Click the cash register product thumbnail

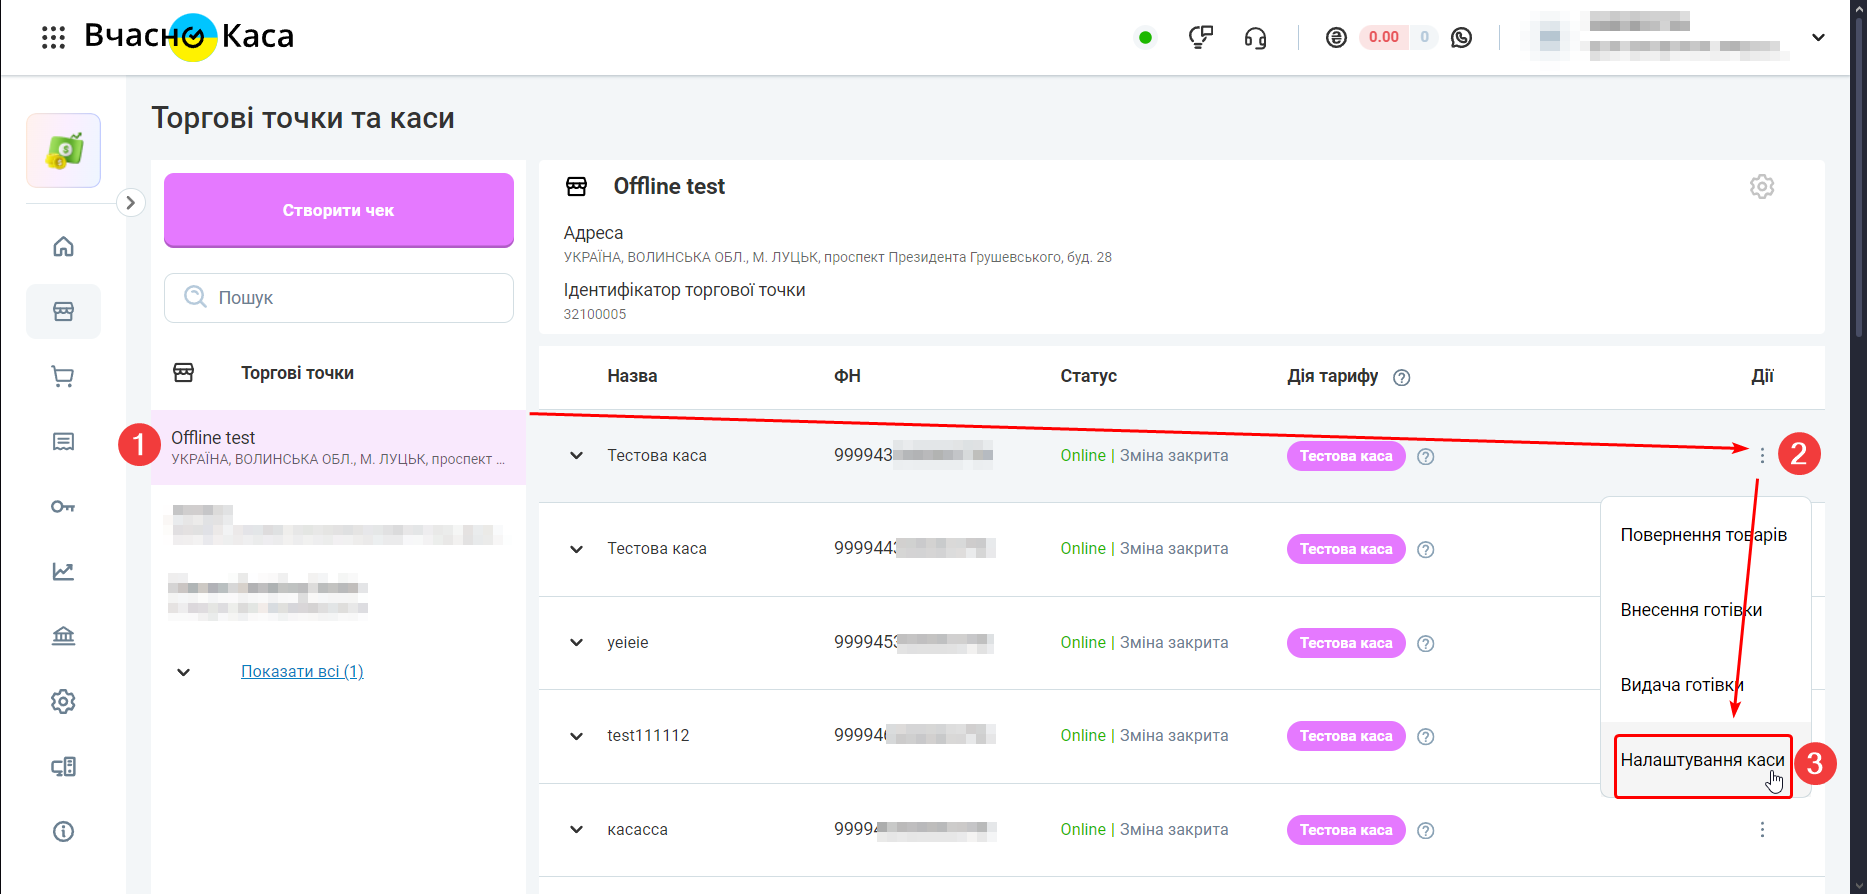pos(63,151)
